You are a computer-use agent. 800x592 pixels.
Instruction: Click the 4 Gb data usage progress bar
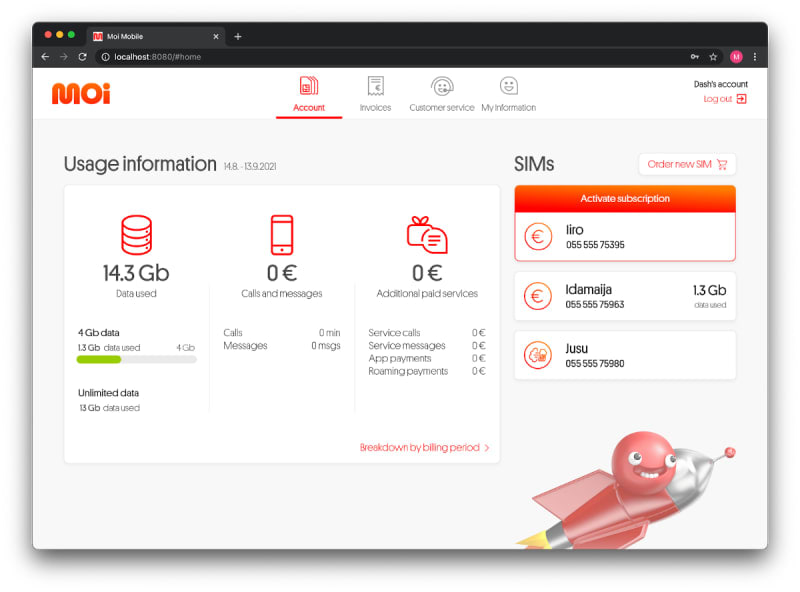(136, 359)
